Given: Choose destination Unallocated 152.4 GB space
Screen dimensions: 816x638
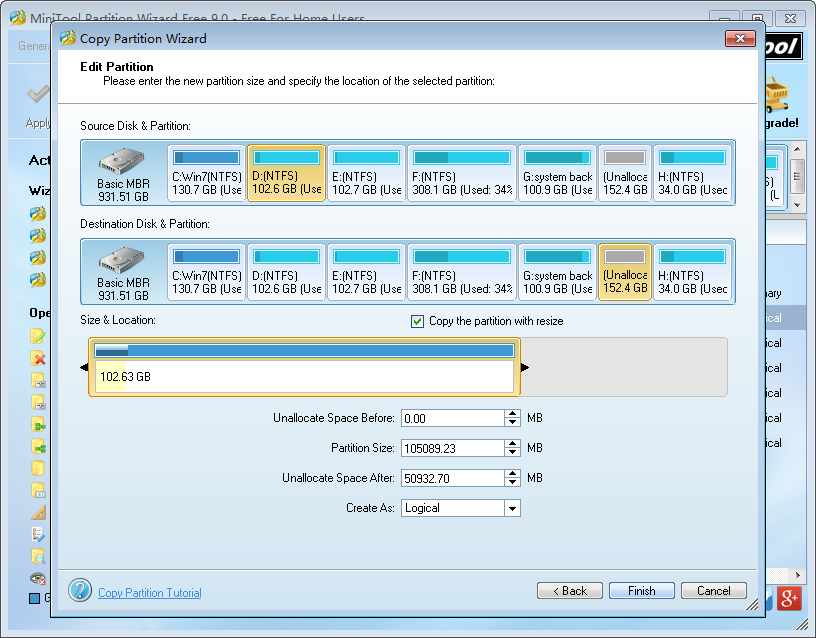Looking at the screenshot, I should click(x=625, y=272).
